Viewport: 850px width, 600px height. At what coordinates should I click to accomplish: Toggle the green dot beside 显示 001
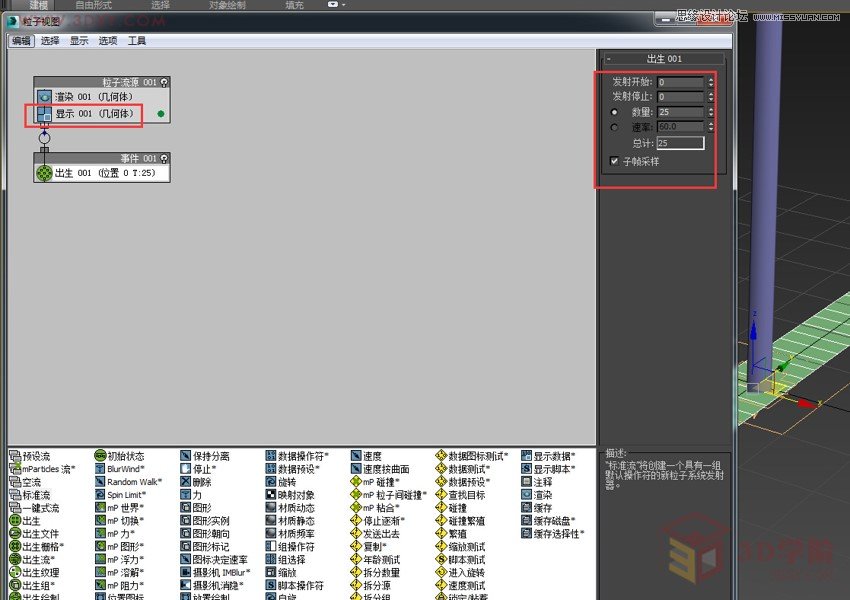pos(160,114)
